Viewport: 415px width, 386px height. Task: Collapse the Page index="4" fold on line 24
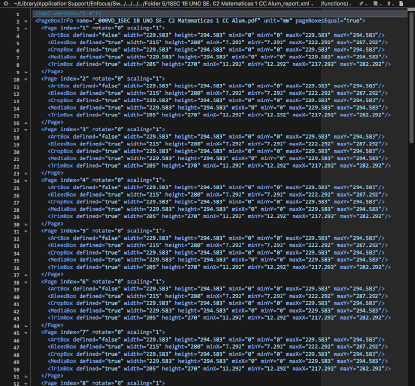pos(26,181)
